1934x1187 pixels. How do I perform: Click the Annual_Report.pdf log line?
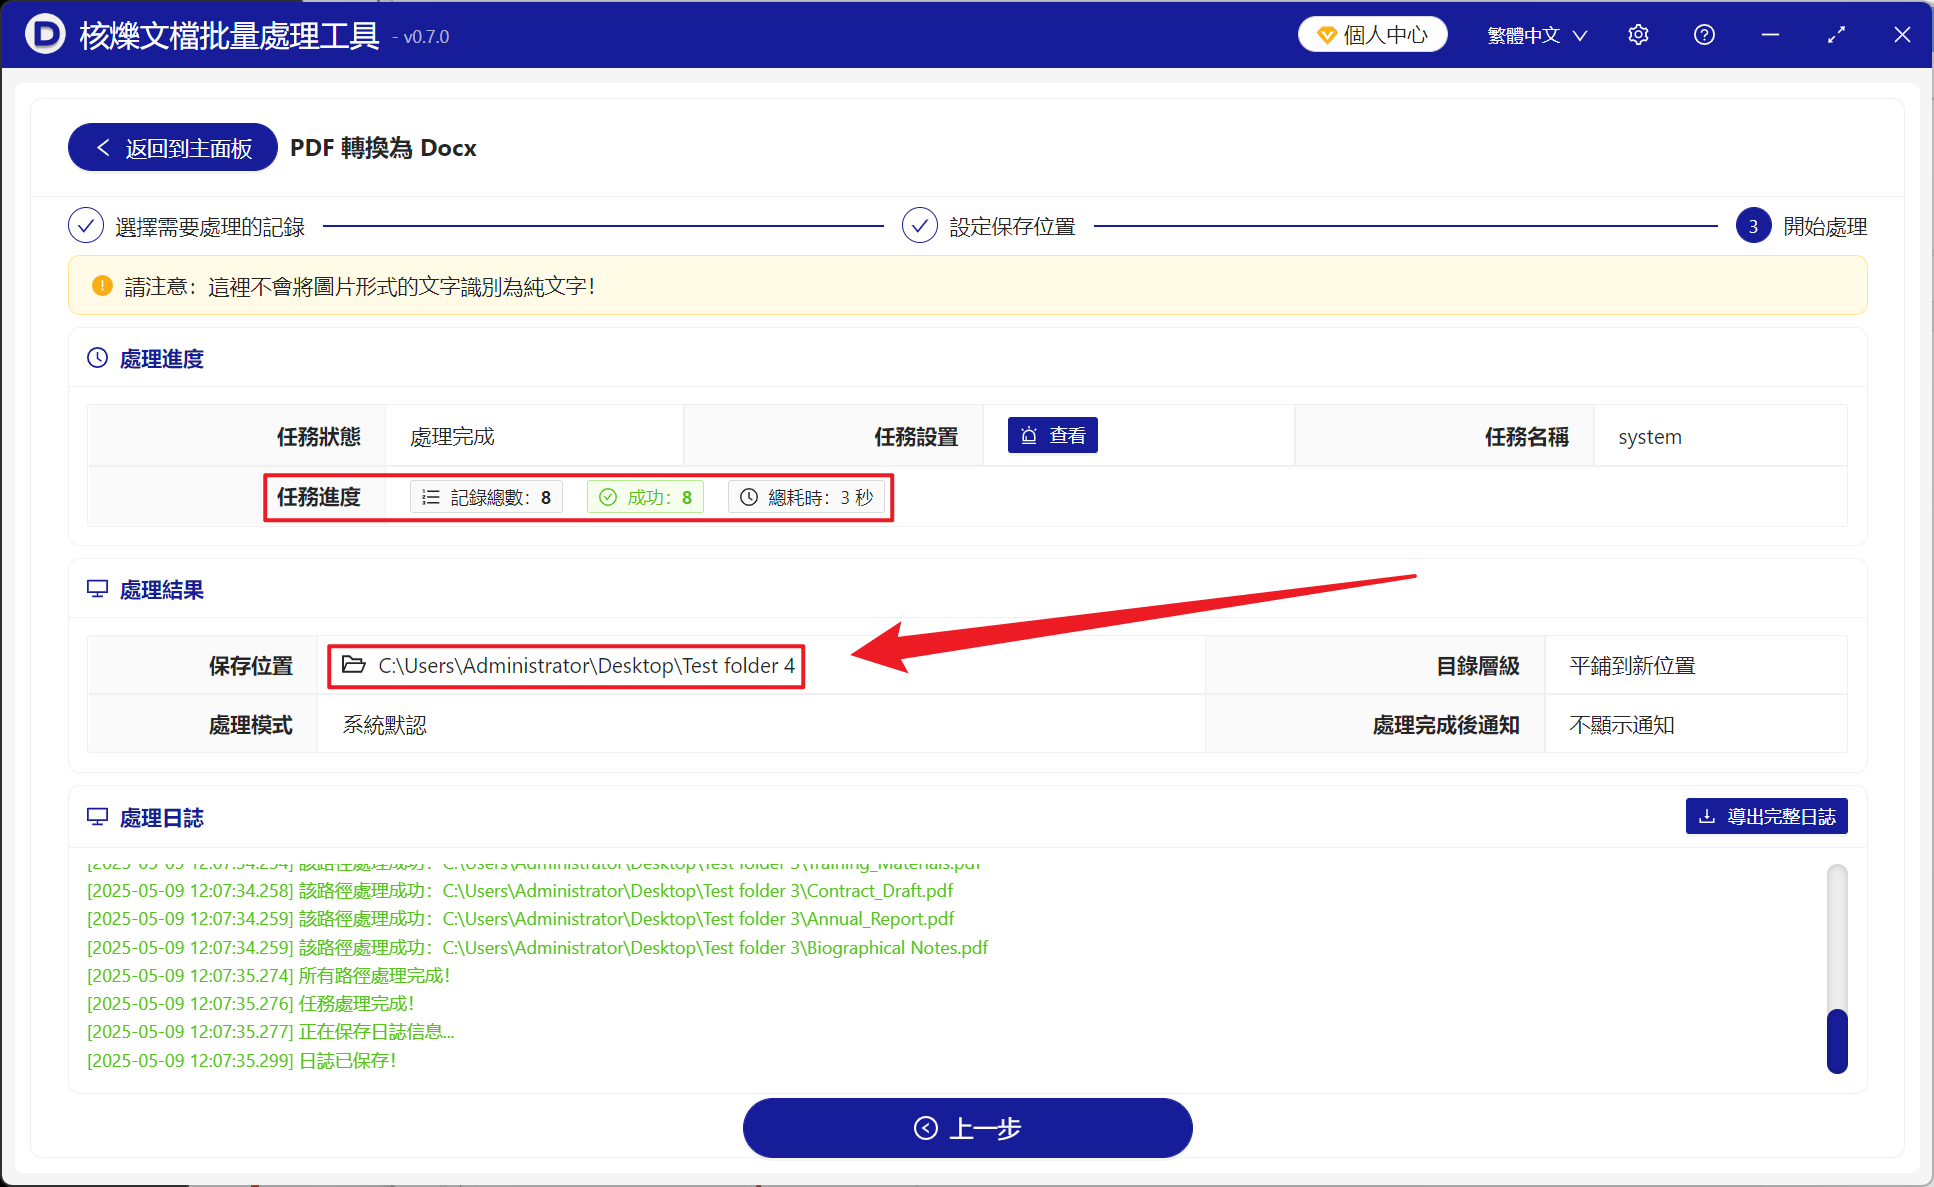(520, 918)
